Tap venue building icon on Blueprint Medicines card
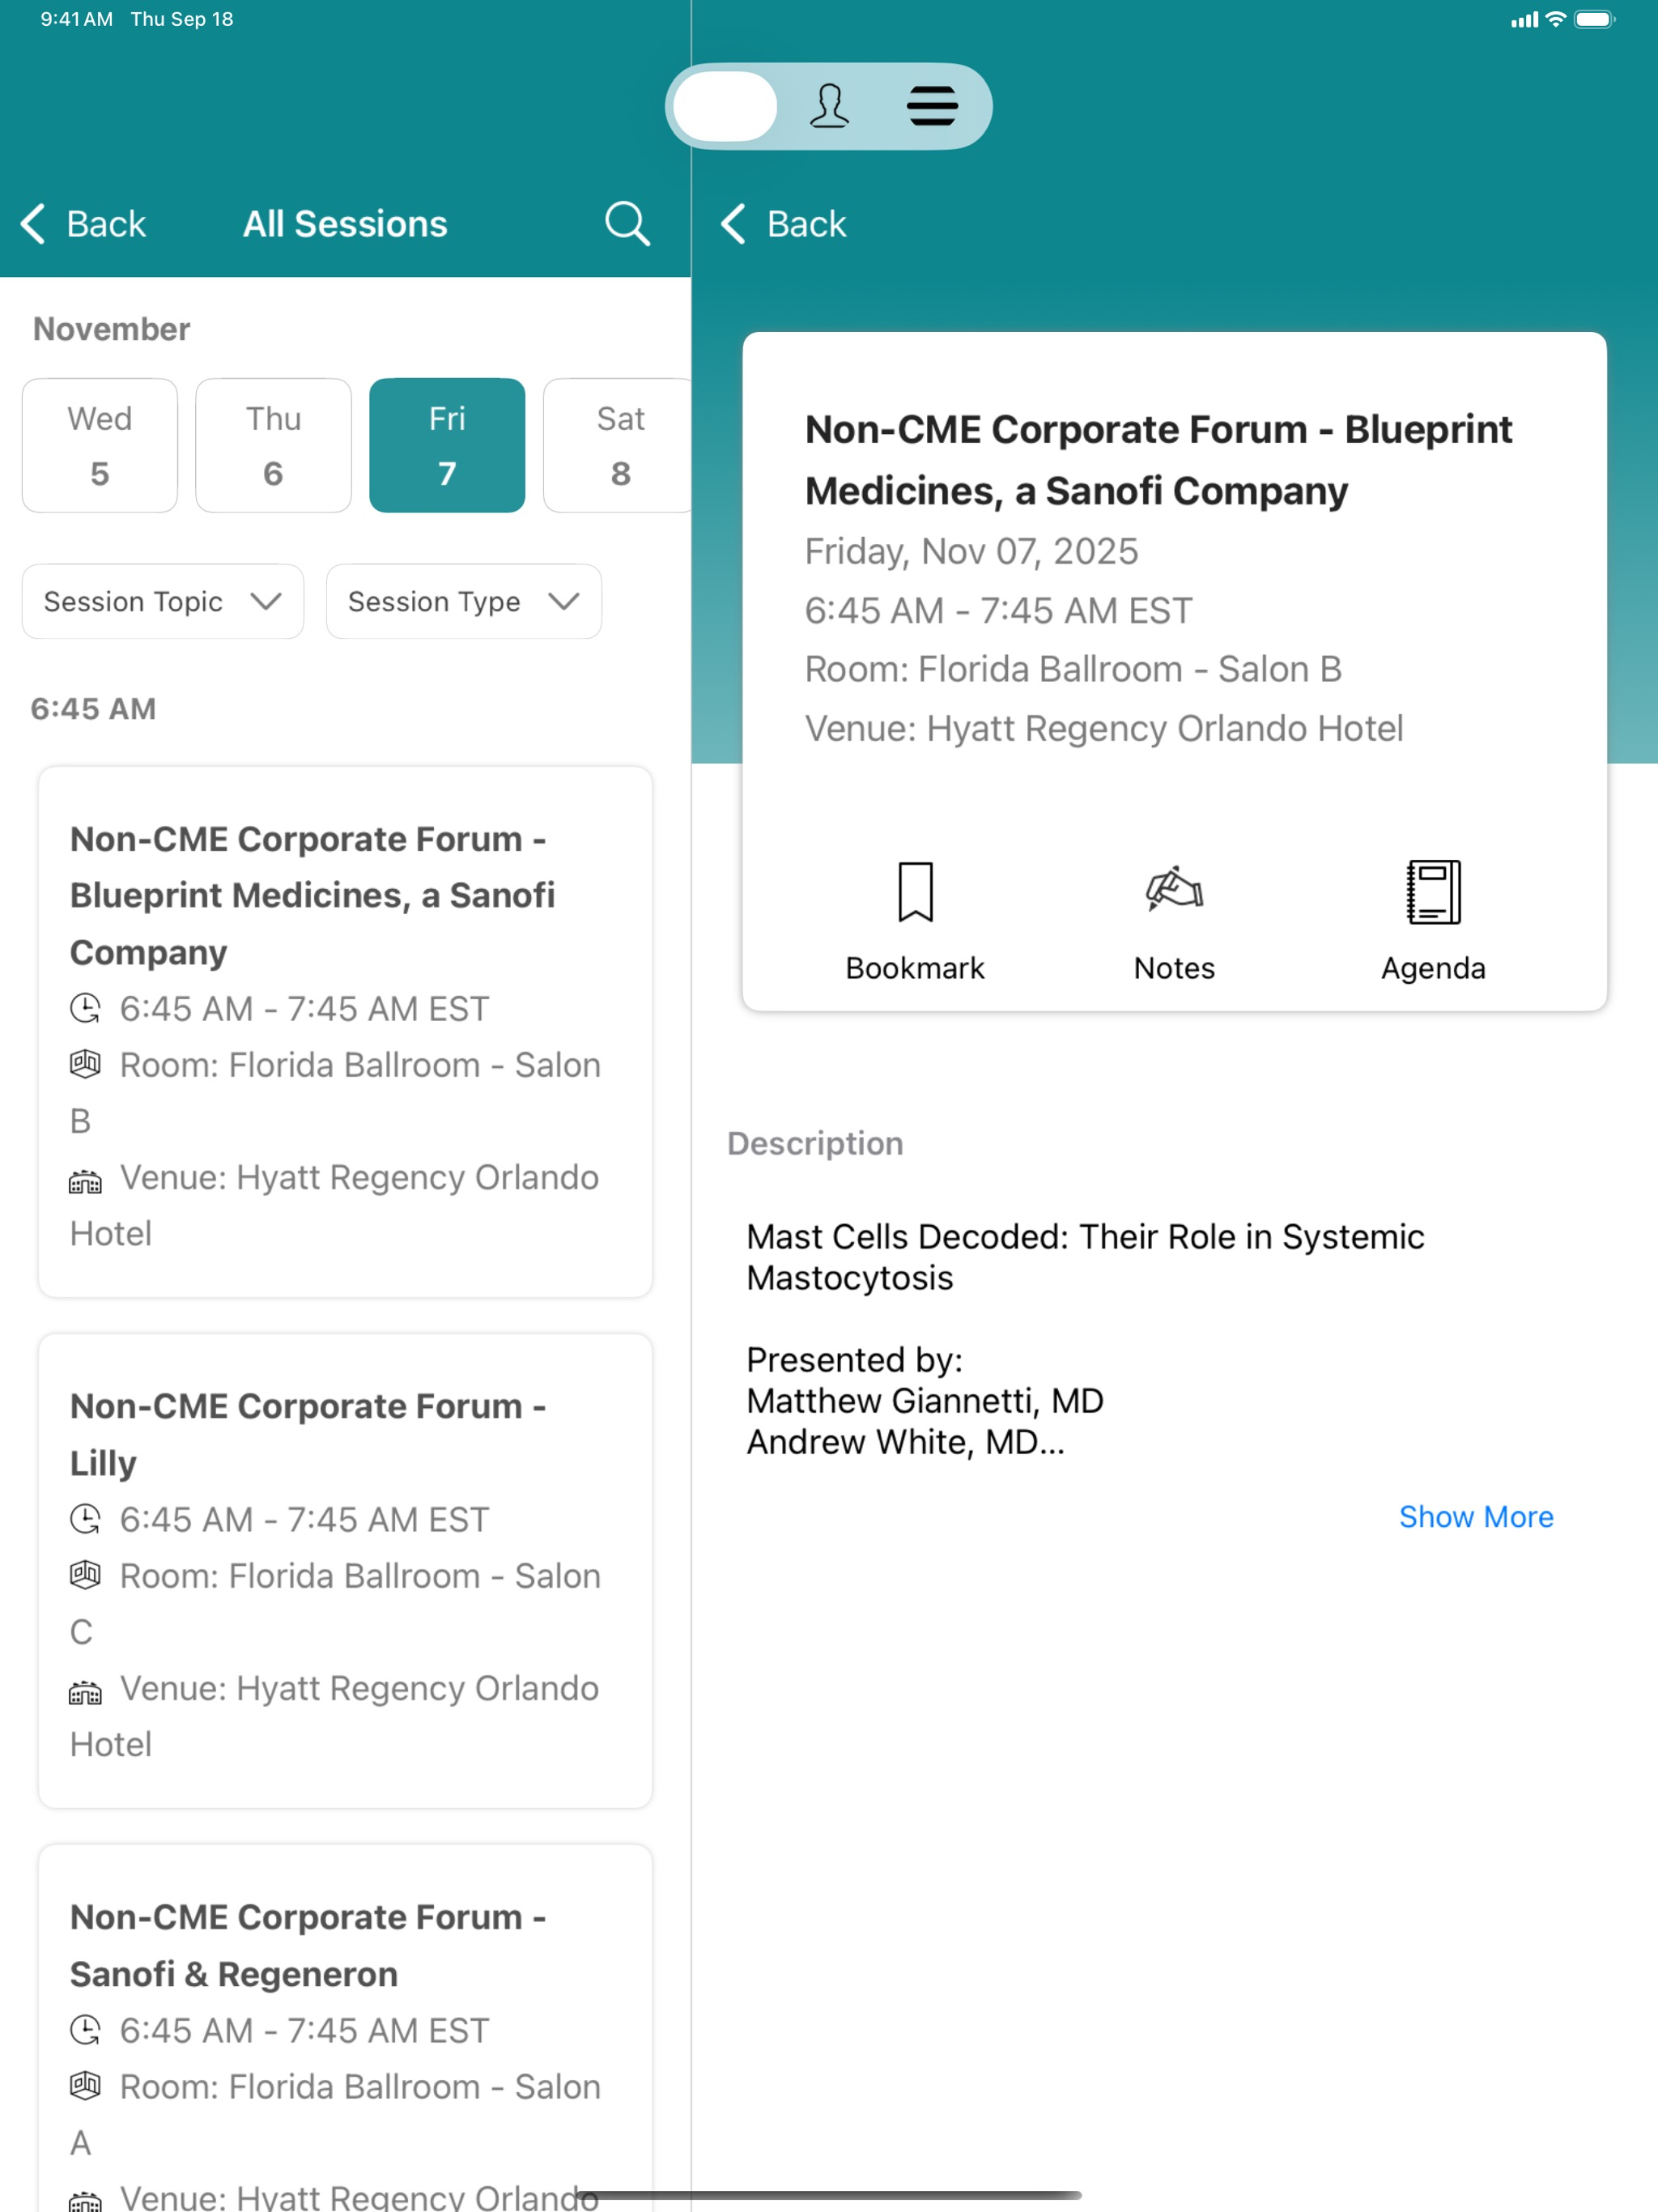 [x=85, y=1181]
